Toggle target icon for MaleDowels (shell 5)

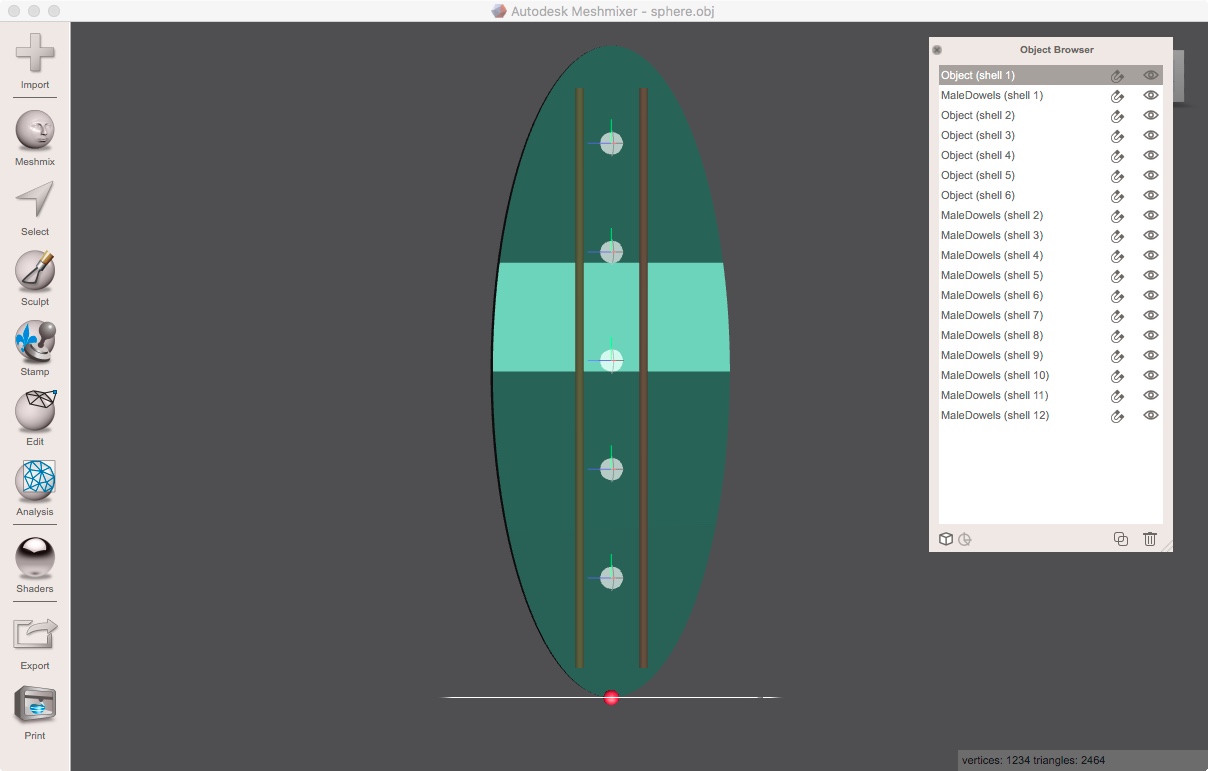tap(1118, 275)
